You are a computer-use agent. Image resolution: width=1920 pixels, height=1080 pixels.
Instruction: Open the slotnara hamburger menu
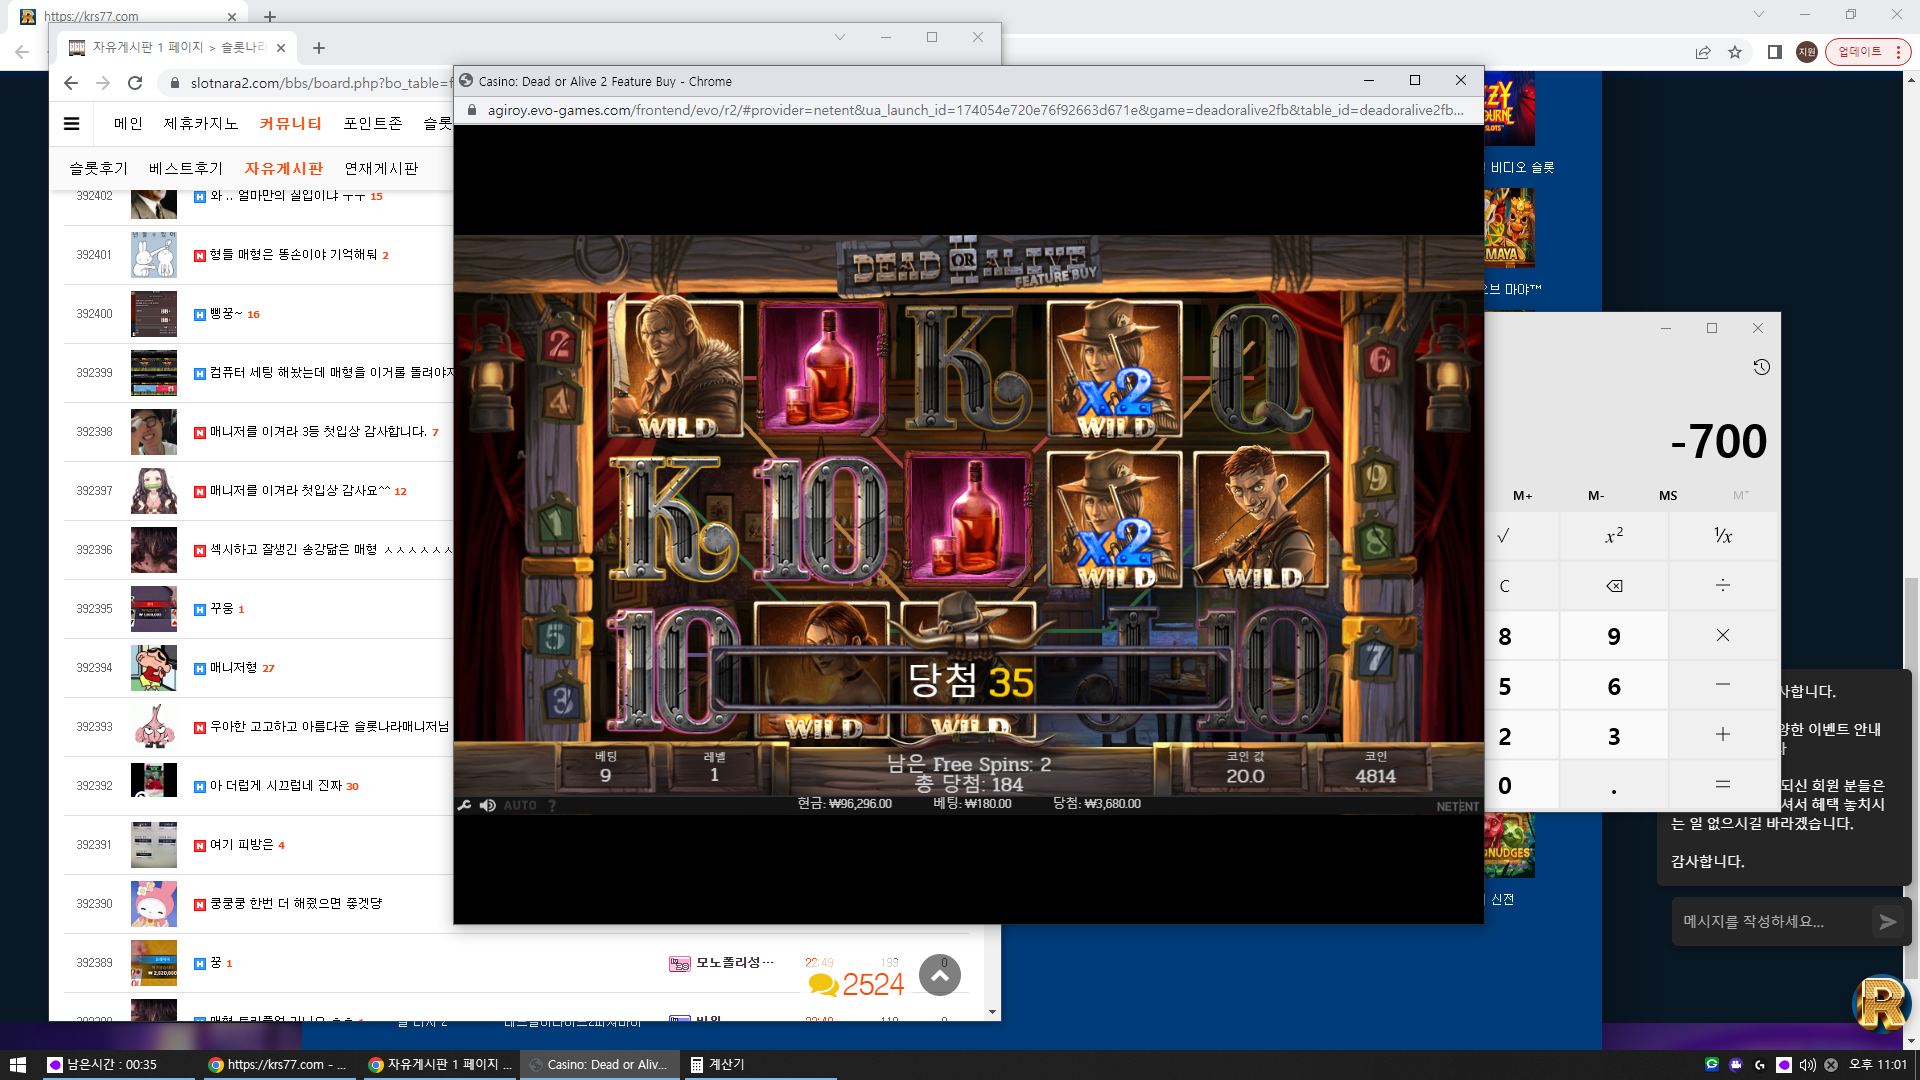pos(71,124)
